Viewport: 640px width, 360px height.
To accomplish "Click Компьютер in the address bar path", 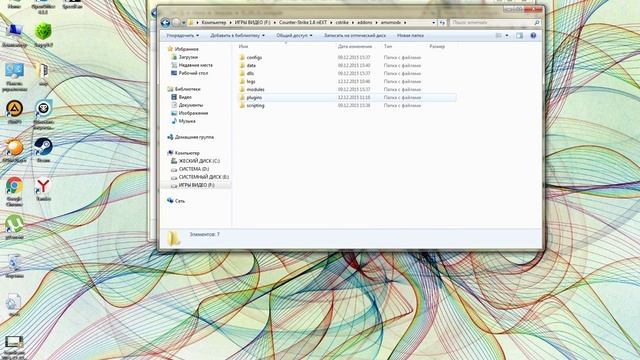I will coord(213,23).
